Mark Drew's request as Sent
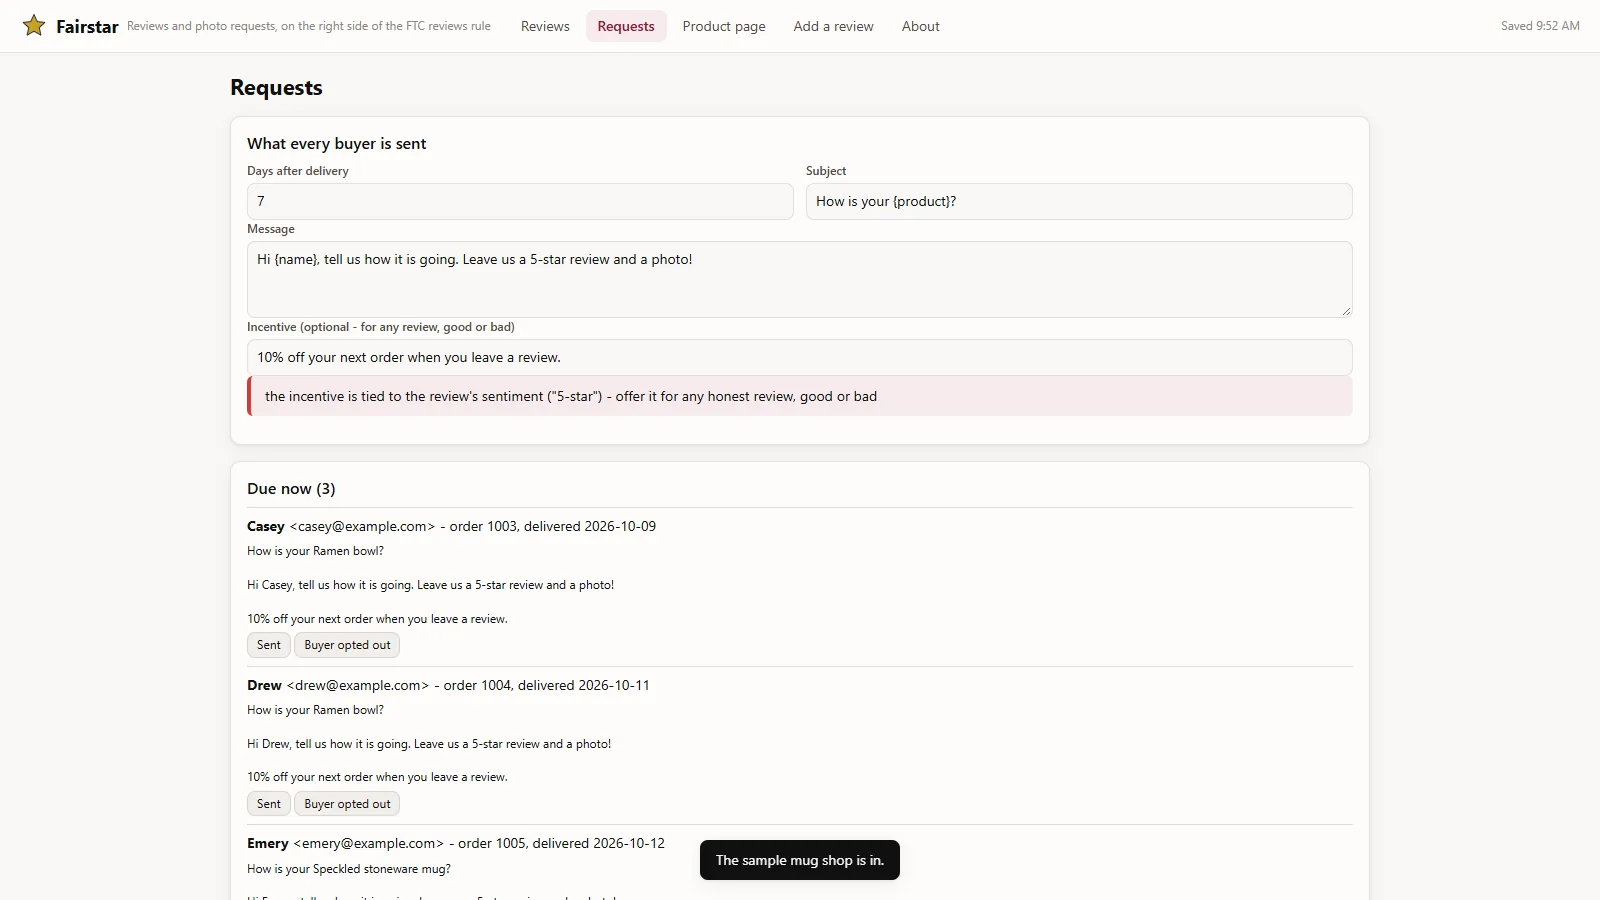This screenshot has height=900, width=1600. click(x=269, y=804)
